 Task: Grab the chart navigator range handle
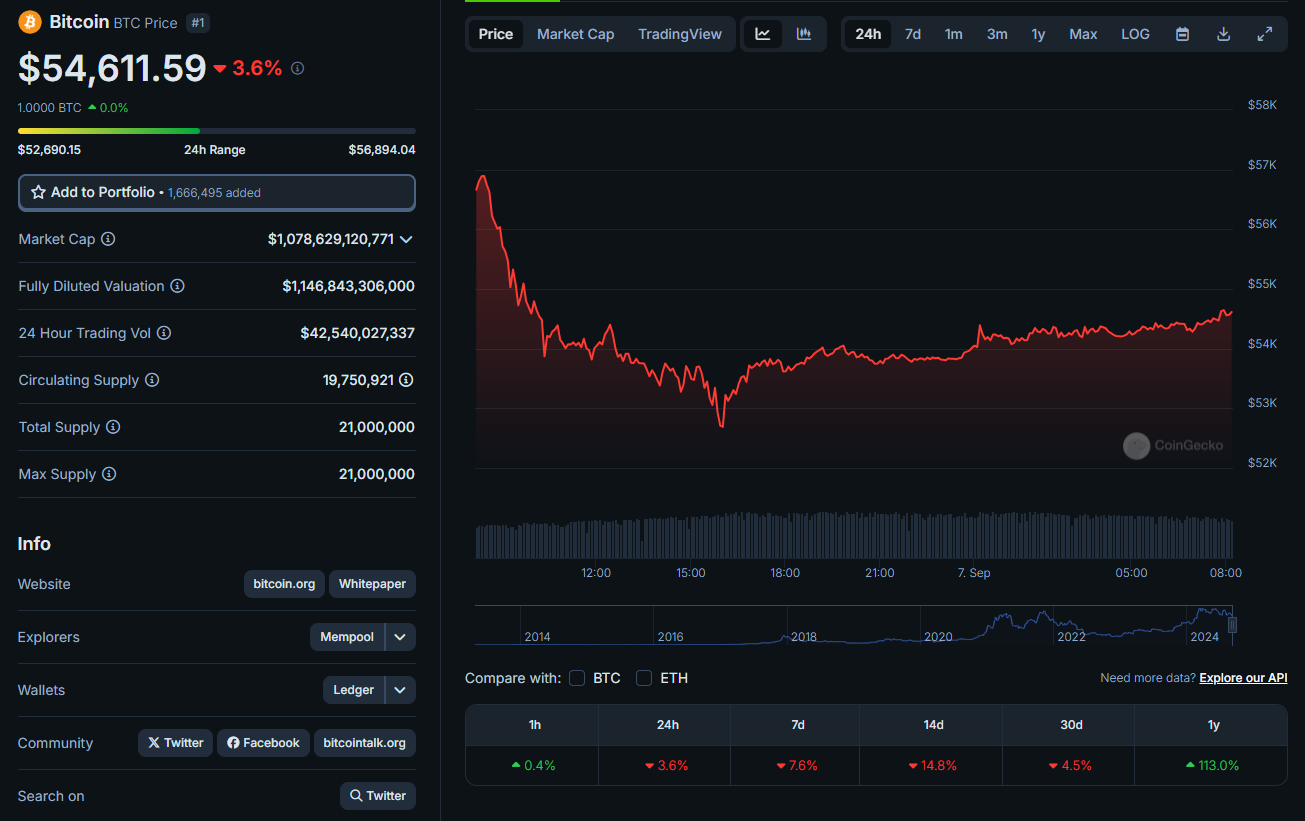point(1233,625)
